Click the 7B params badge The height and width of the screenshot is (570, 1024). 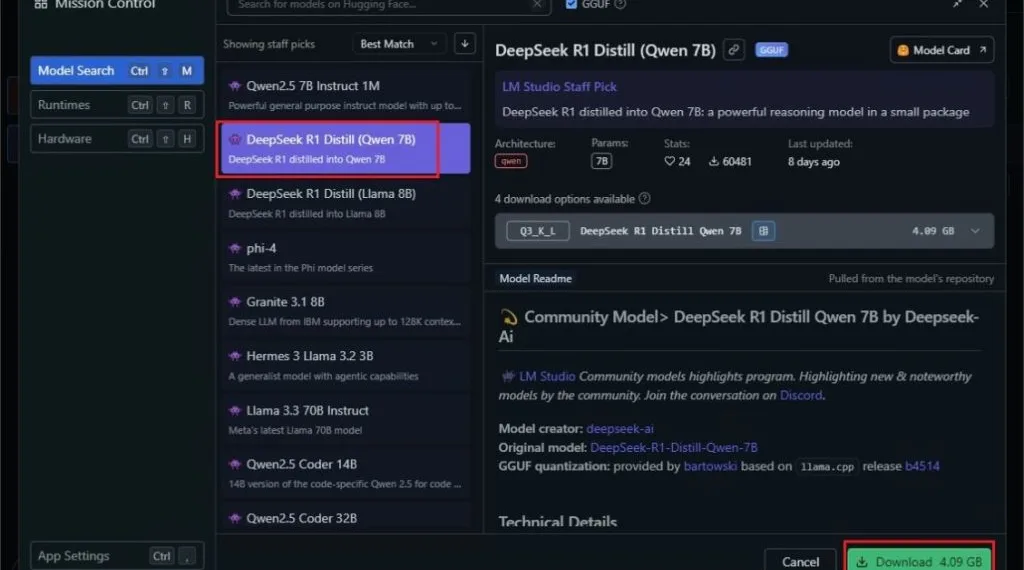click(x=601, y=161)
